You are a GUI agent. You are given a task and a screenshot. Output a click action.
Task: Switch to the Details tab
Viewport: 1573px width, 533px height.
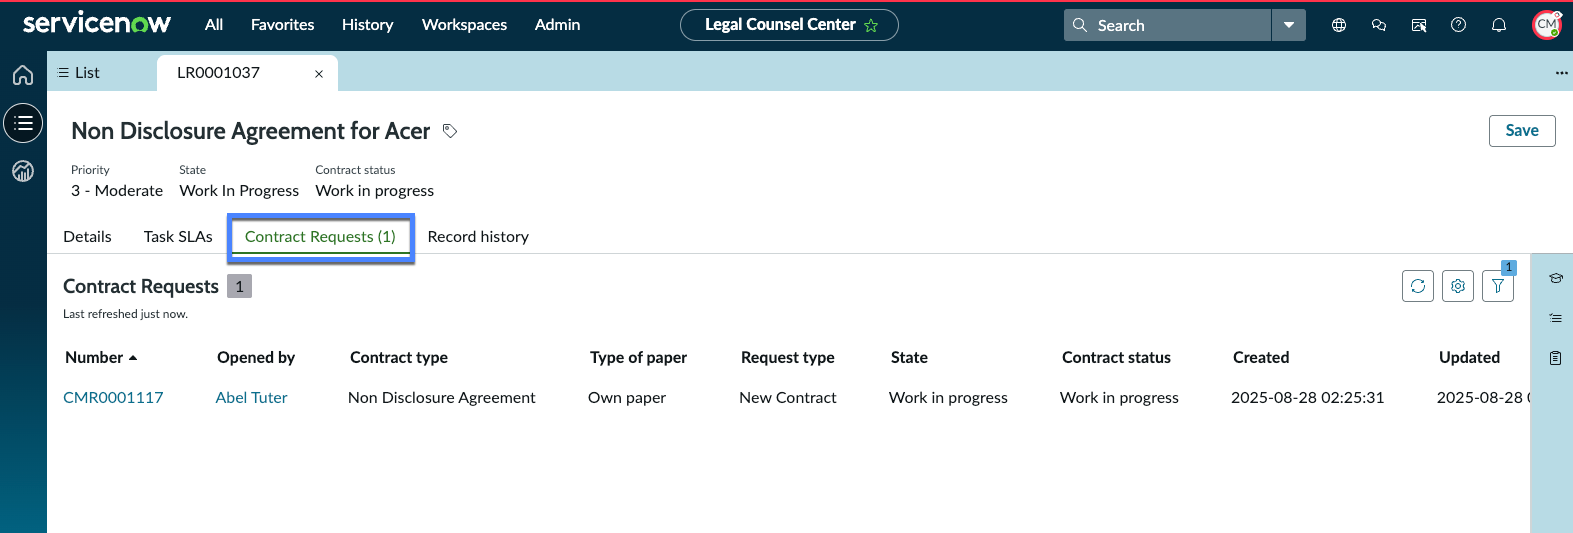87,237
